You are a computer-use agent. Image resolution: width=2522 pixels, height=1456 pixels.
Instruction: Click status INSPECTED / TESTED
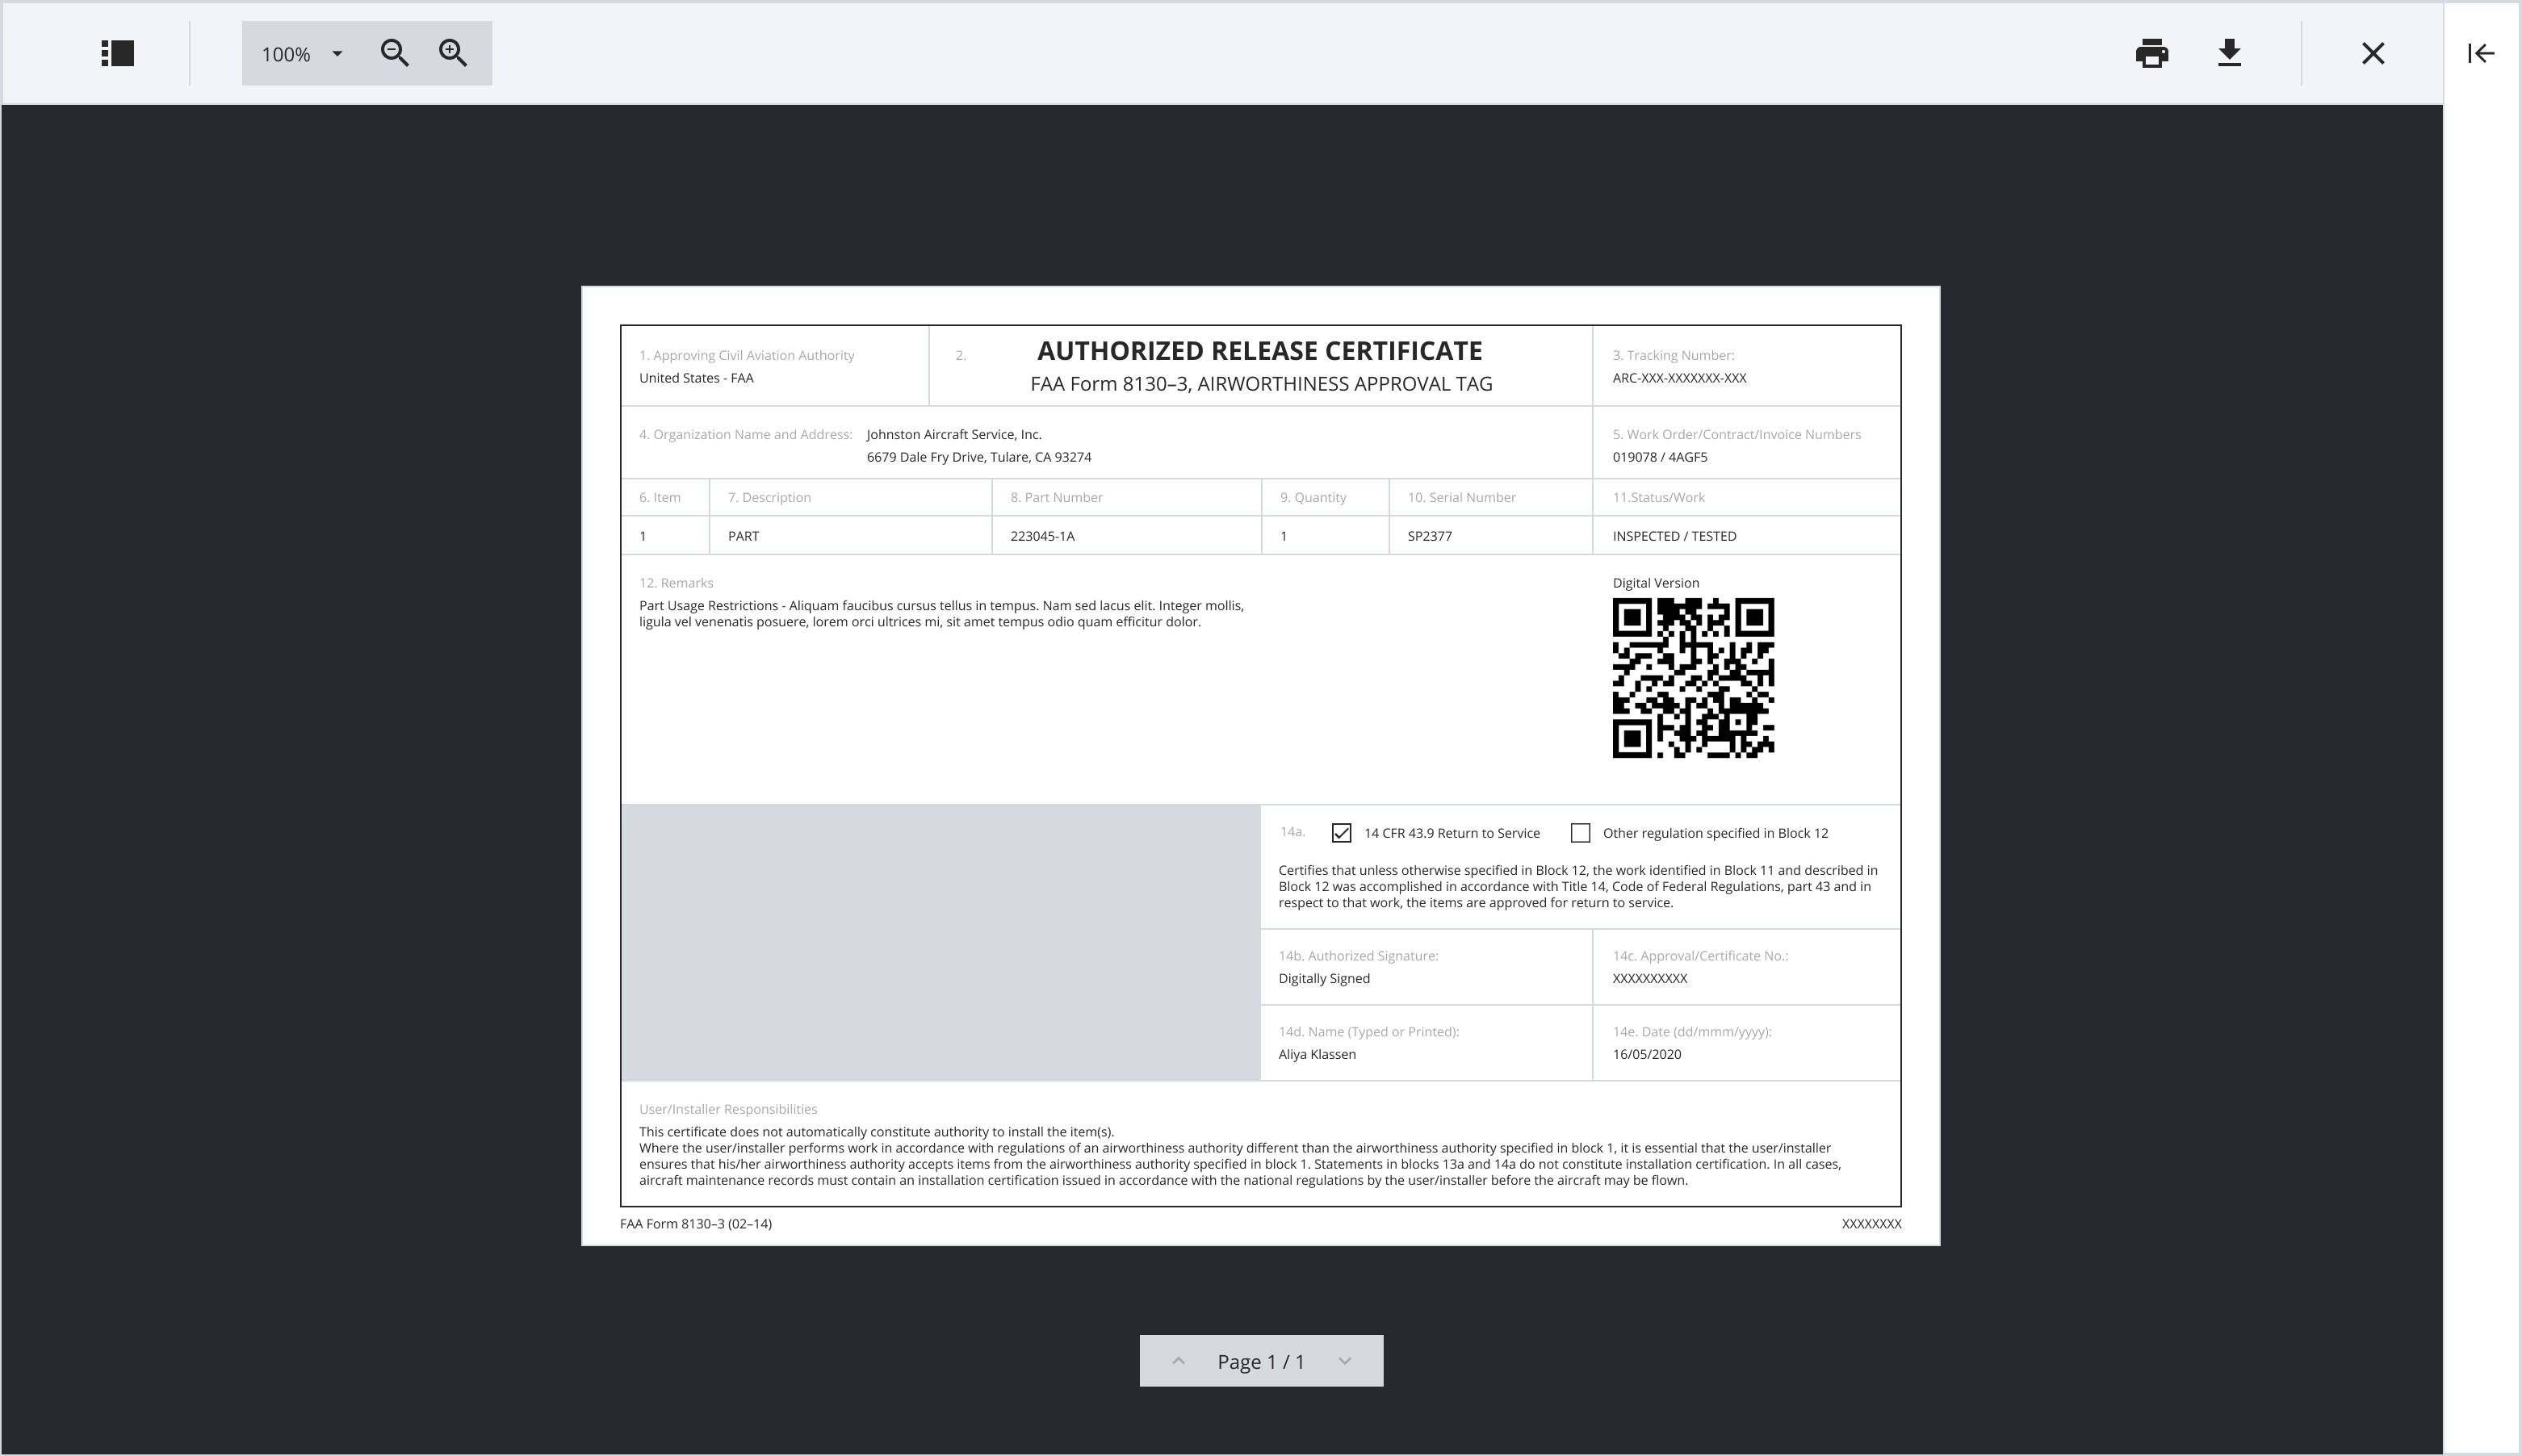click(1674, 536)
